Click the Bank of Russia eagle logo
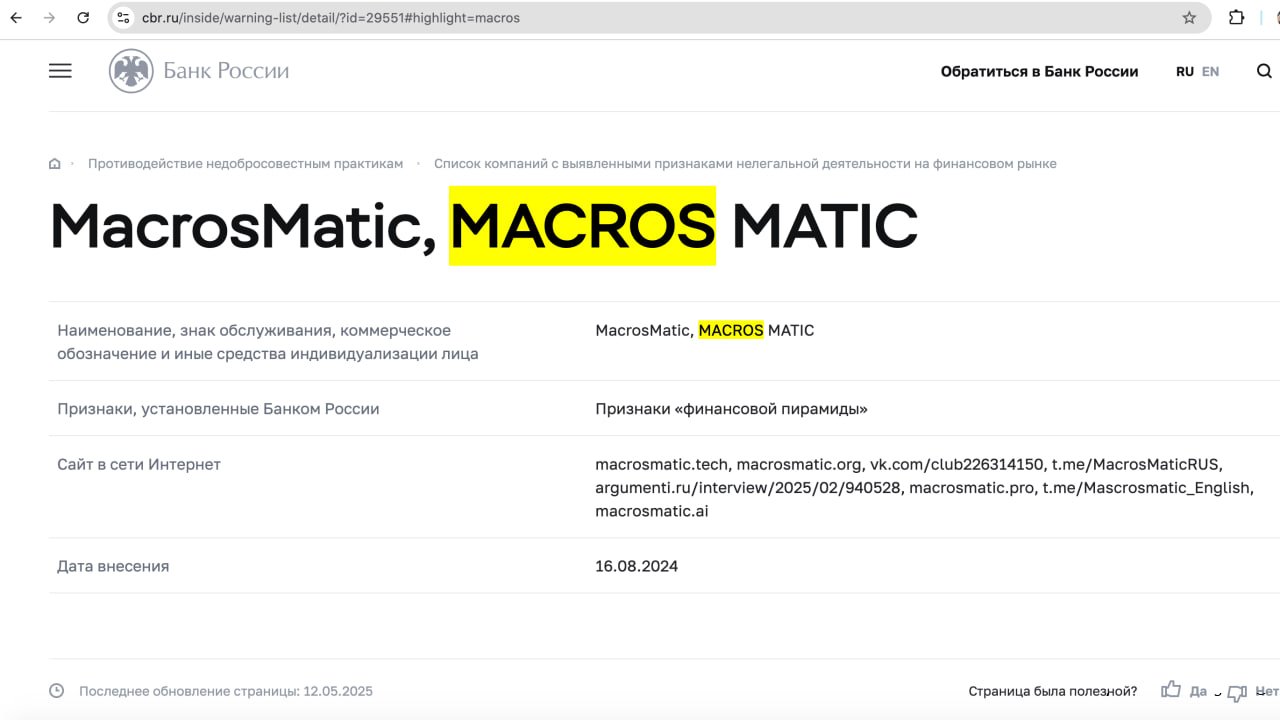This screenshot has width=1280, height=720. point(131,71)
